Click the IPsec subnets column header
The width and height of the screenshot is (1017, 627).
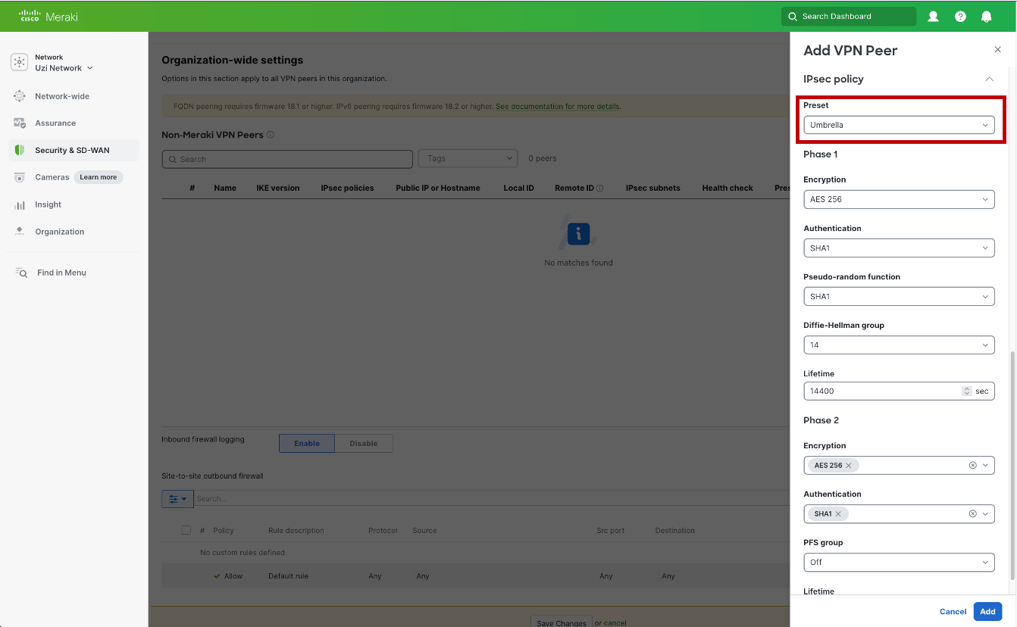[652, 188]
